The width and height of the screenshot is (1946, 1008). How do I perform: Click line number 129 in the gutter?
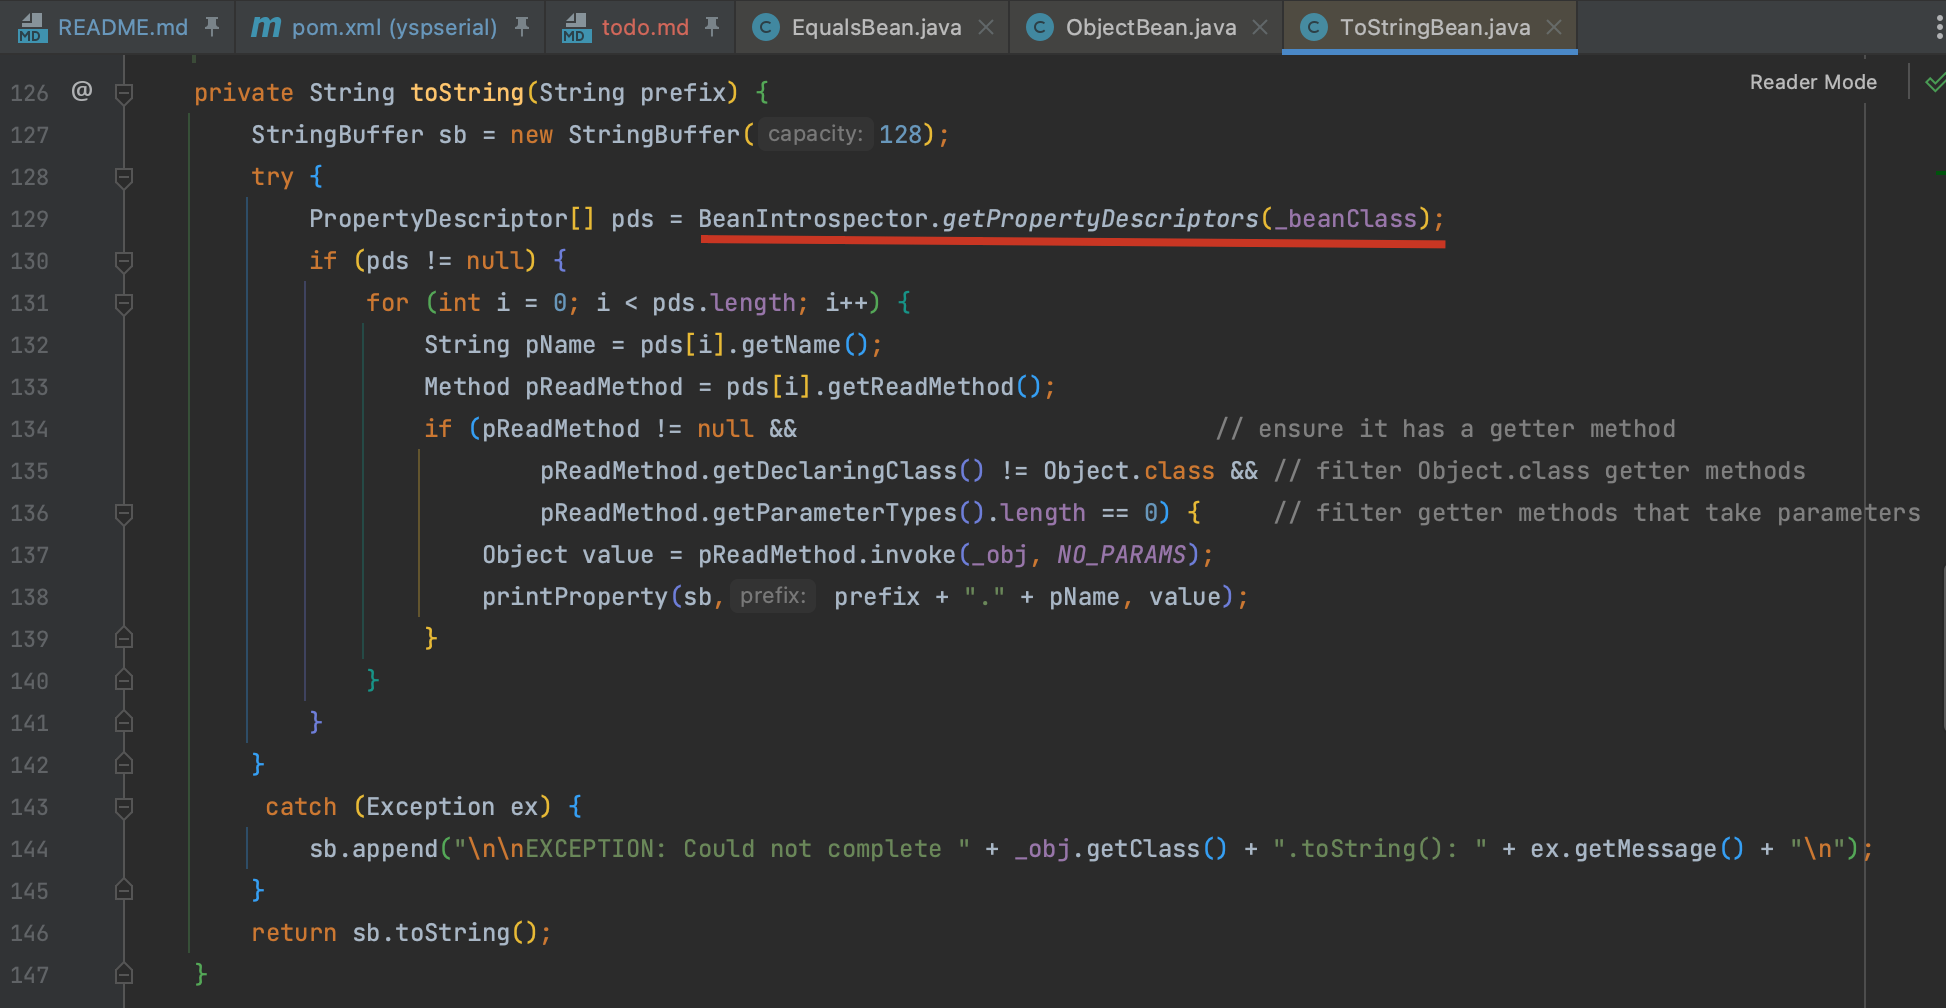click(x=29, y=219)
